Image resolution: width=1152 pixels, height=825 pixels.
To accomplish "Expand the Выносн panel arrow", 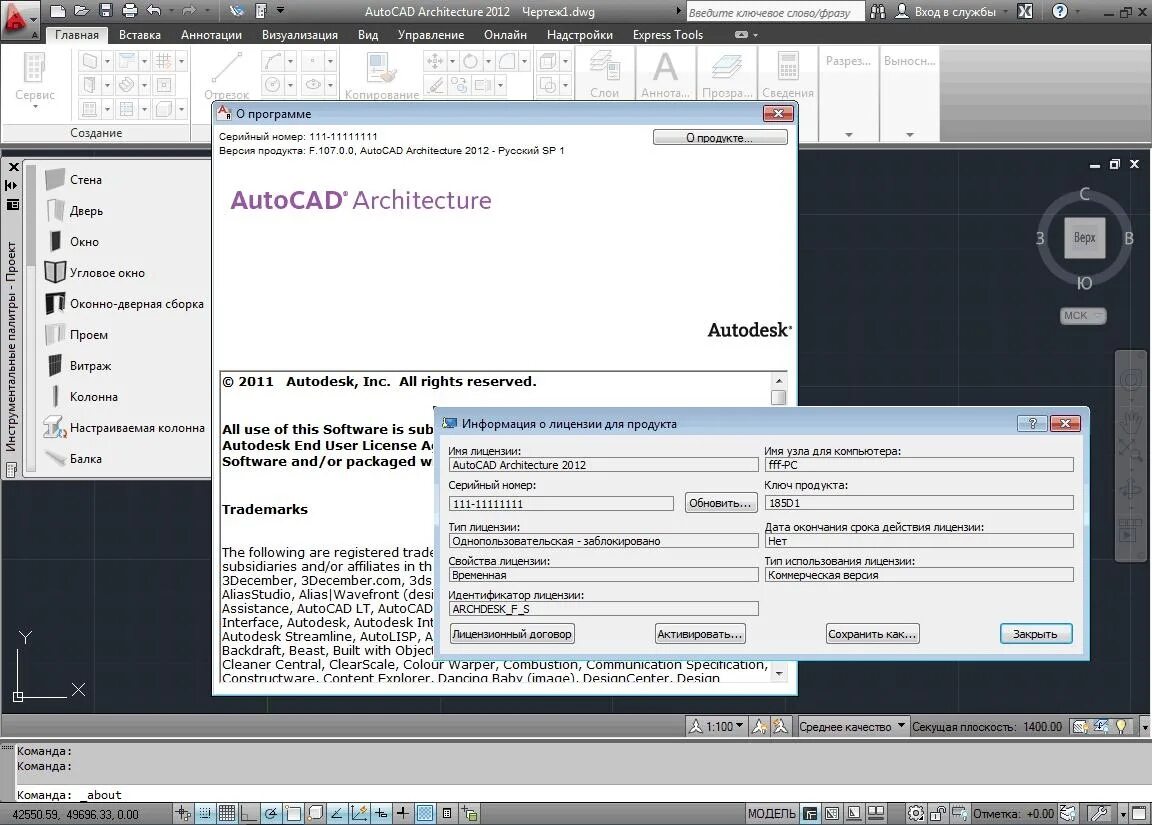I will (910, 135).
